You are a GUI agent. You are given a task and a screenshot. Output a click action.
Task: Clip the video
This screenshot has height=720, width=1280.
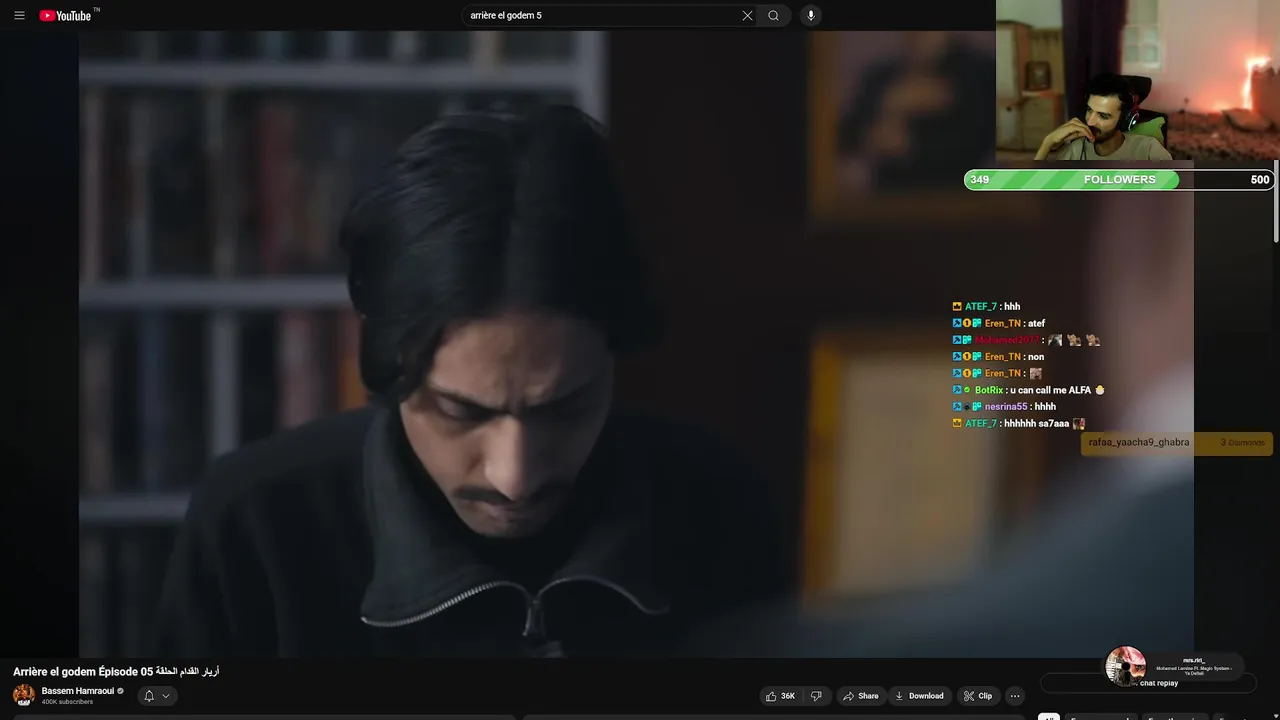click(x=978, y=696)
